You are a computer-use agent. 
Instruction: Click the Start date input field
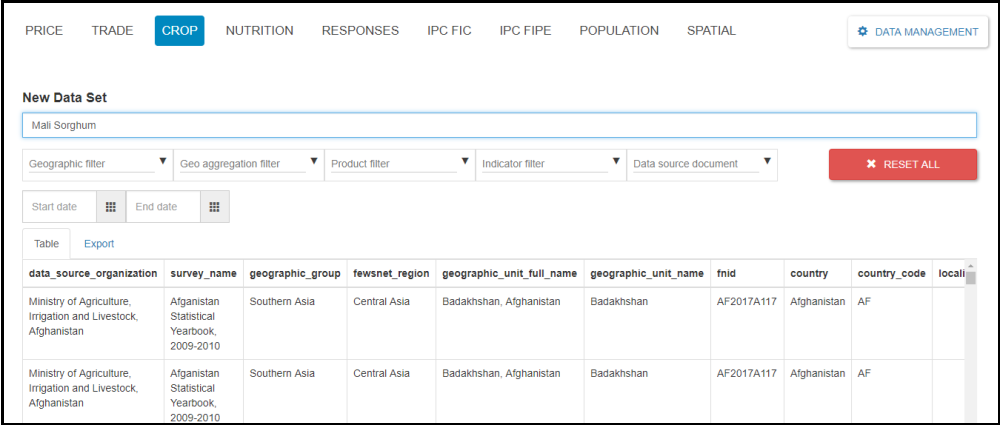[60, 207]
